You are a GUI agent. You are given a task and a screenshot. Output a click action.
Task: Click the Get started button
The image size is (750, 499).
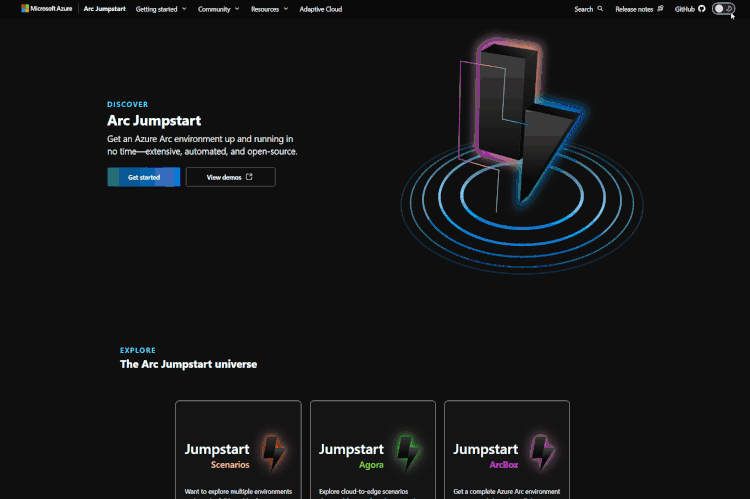pyautogui.click(x=143, y=177)
